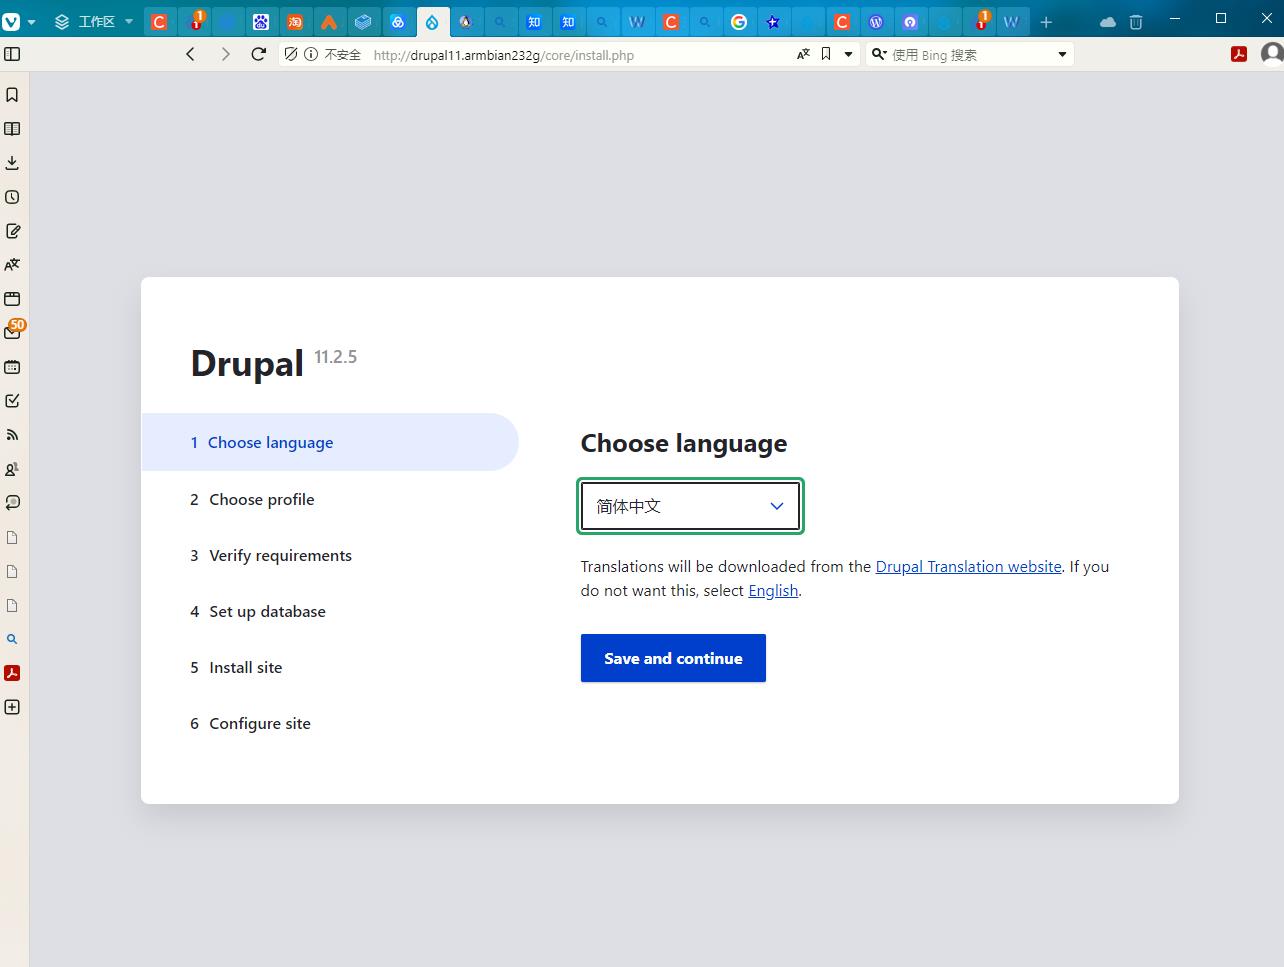This screenshot has width=1284, height=967.
Task: Open the 工作区 workspaces switcher
Action: coord(94,21)
